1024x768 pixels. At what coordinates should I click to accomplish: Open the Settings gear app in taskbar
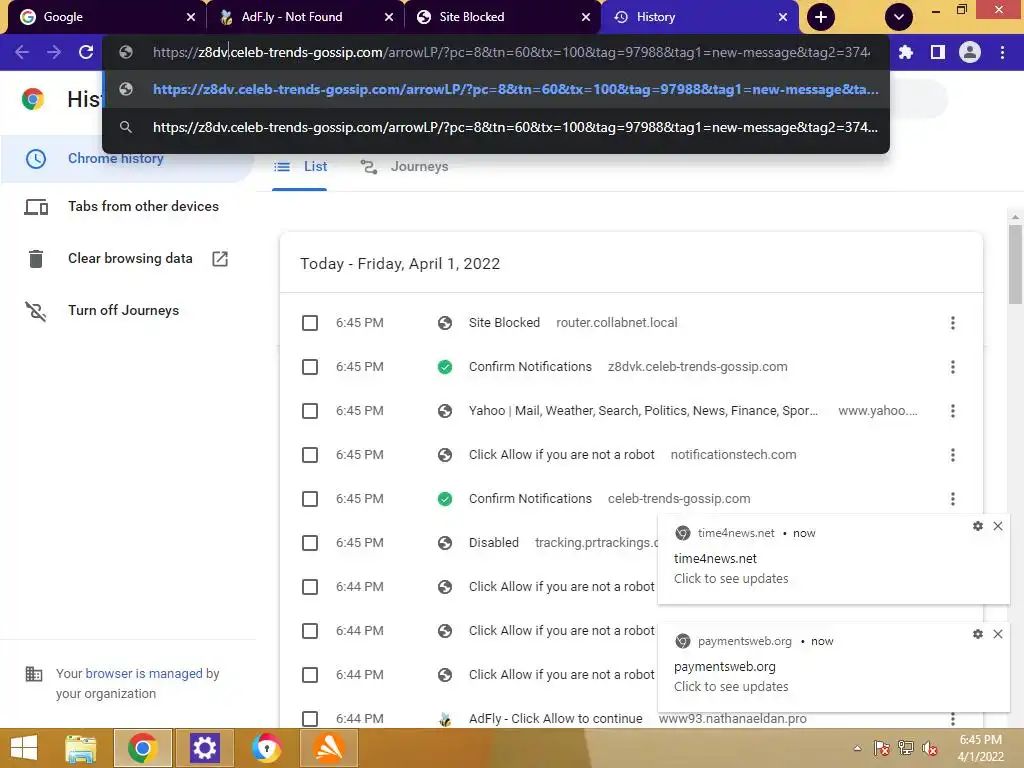[204, 748]
